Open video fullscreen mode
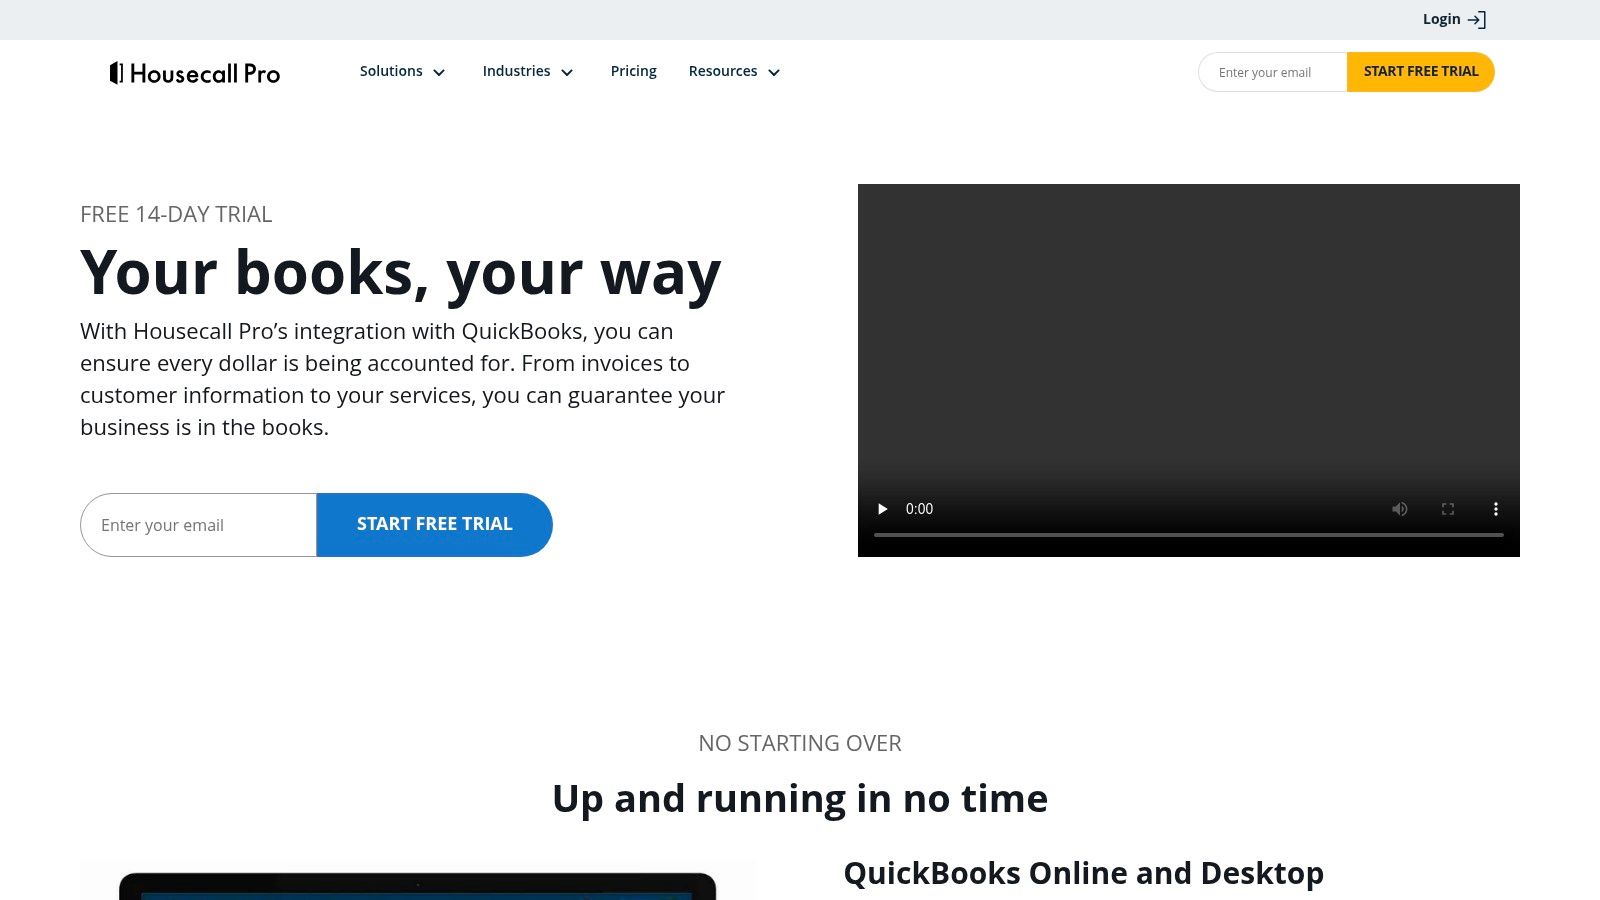 [x=1448, y=509]
